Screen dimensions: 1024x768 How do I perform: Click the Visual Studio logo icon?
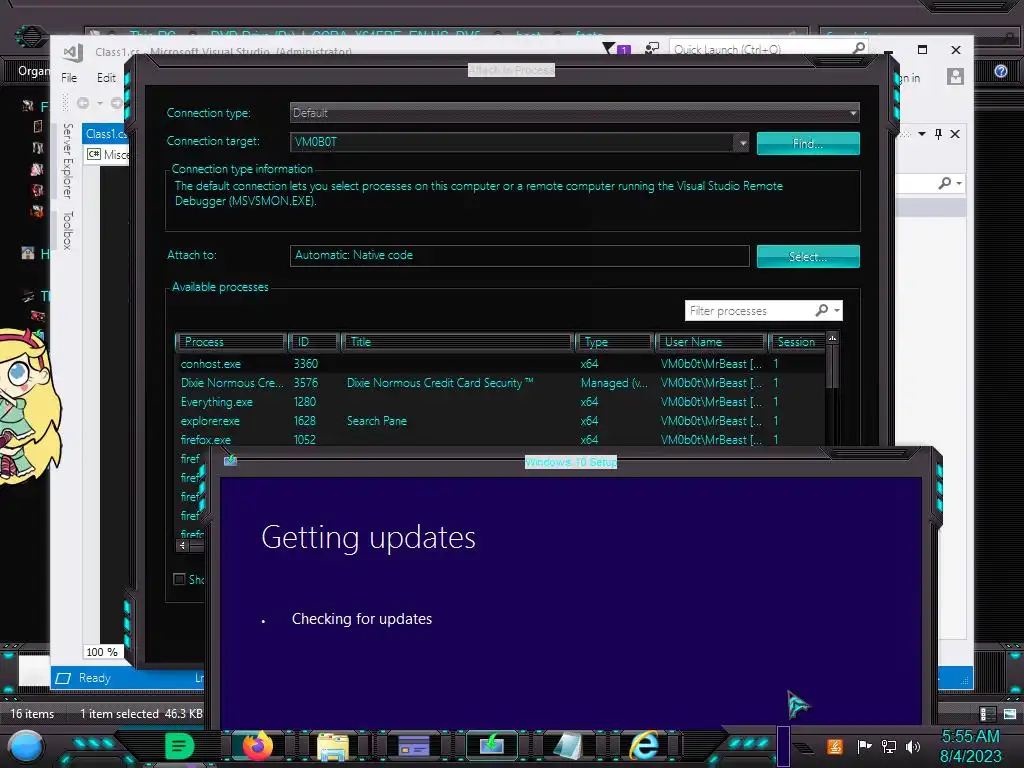[x=72, y=52]
